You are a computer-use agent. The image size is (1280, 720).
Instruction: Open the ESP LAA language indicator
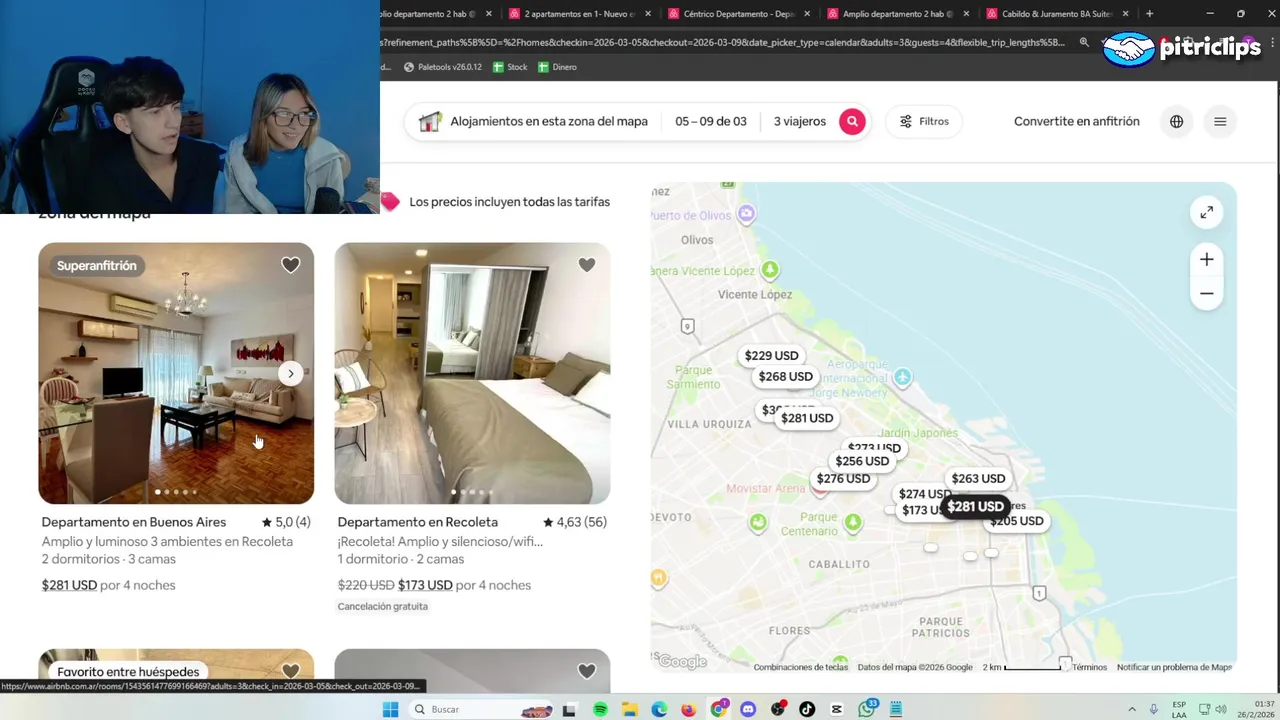click(x=1179, y=709)
